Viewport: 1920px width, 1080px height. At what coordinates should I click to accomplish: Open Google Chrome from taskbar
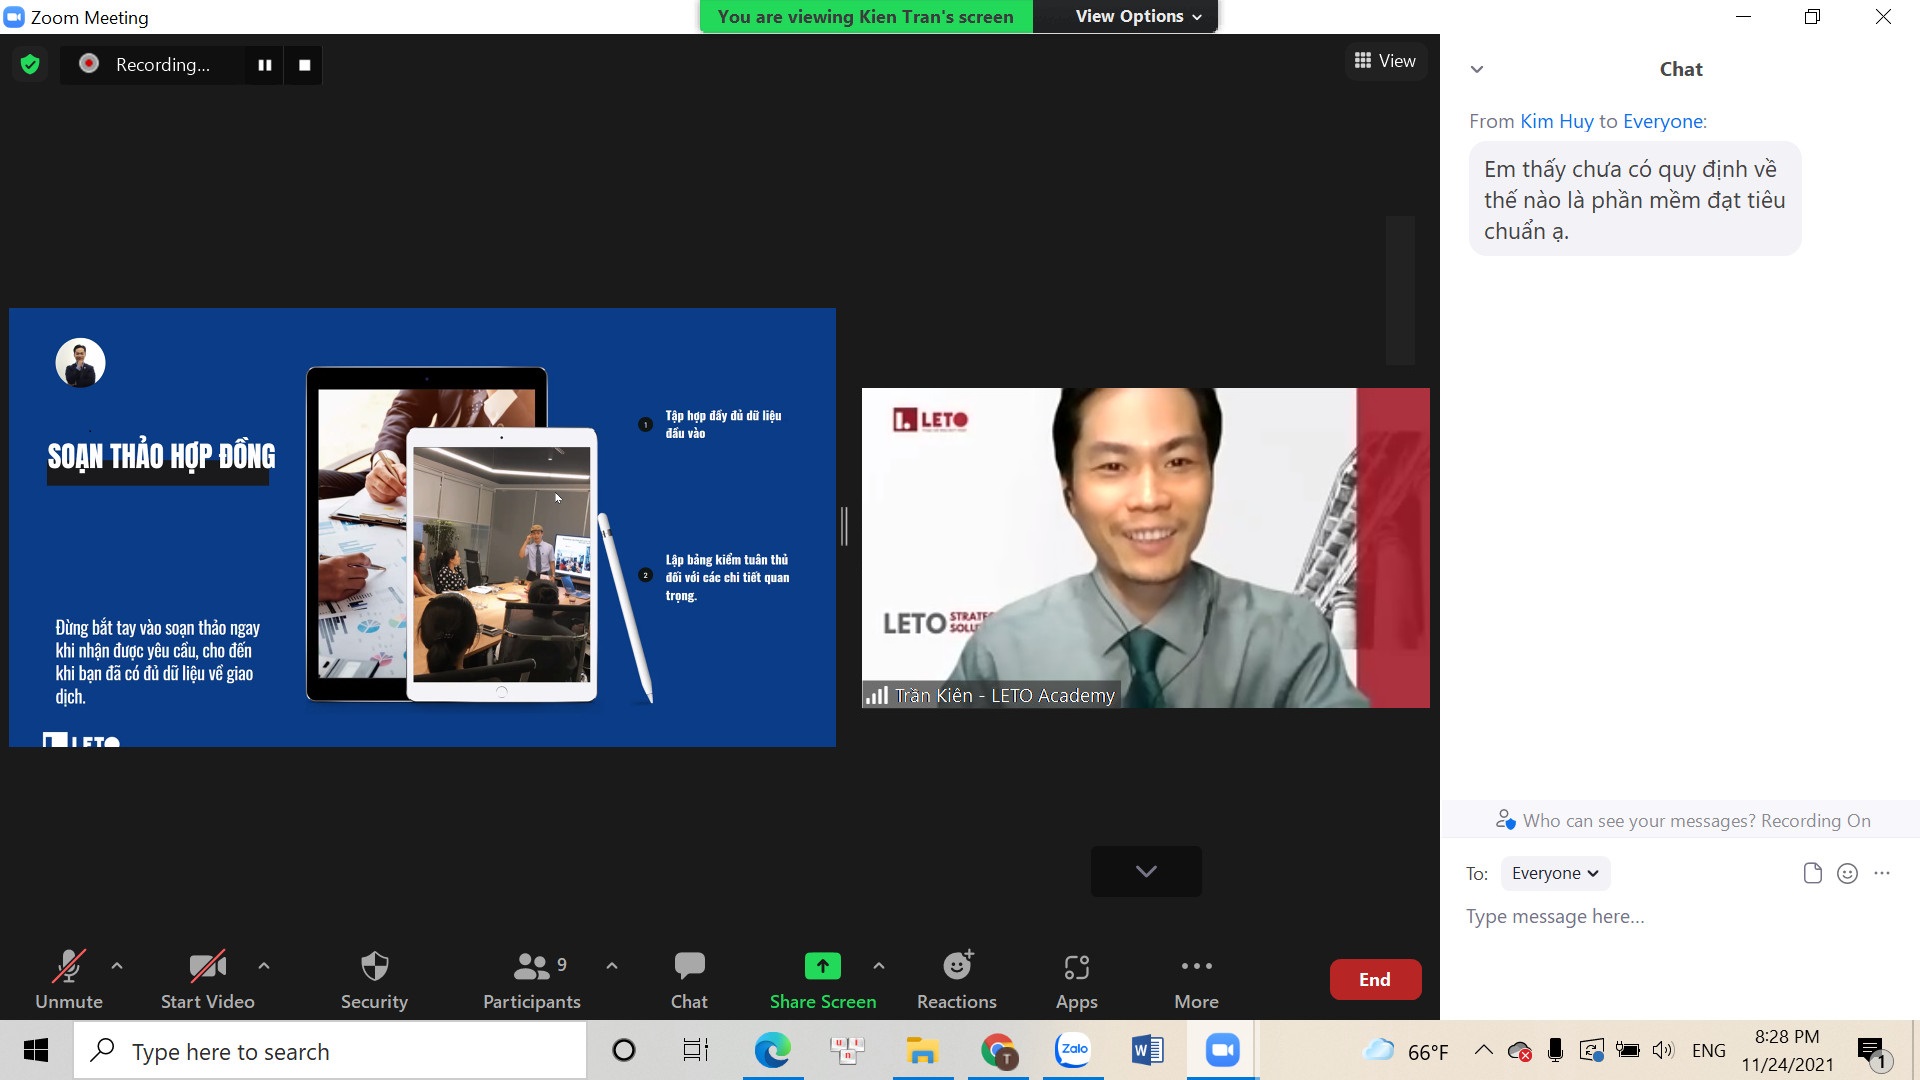[x=998, y=1050]
